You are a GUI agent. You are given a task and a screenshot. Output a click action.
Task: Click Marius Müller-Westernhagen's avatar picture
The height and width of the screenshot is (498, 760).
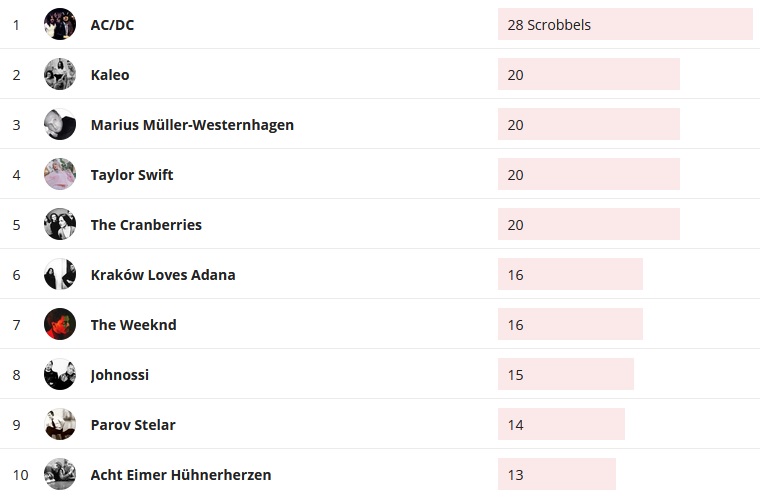coord(60,124)
